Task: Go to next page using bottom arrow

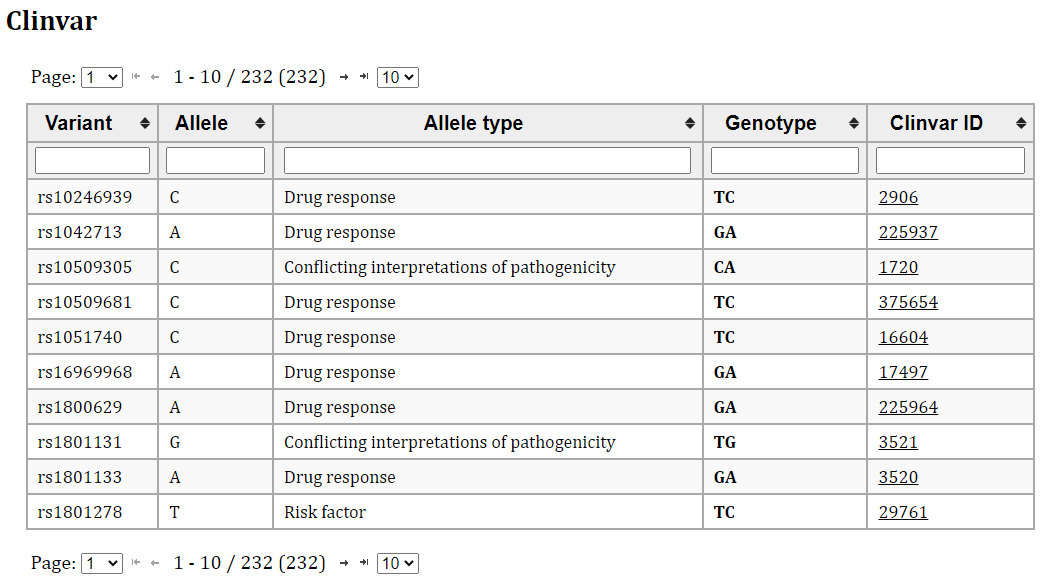Action: (344, 563)
